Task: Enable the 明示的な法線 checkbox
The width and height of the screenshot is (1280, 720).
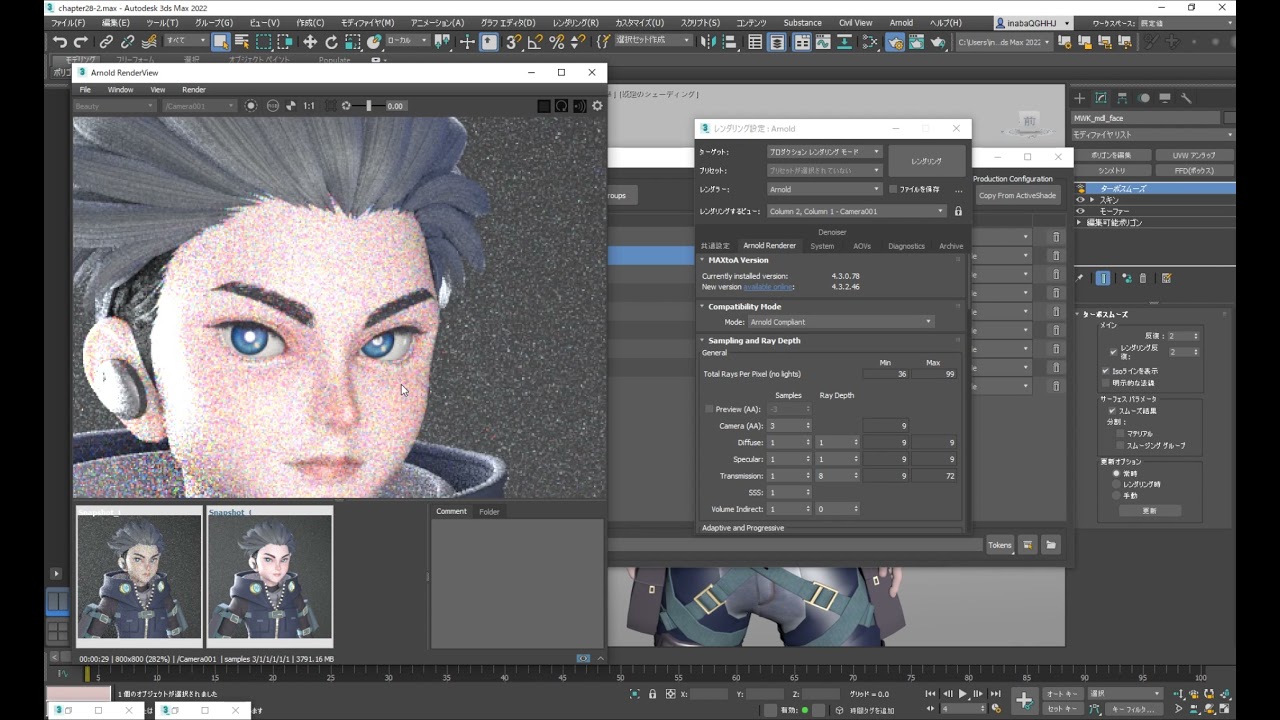Action: tap(1106, 383)
